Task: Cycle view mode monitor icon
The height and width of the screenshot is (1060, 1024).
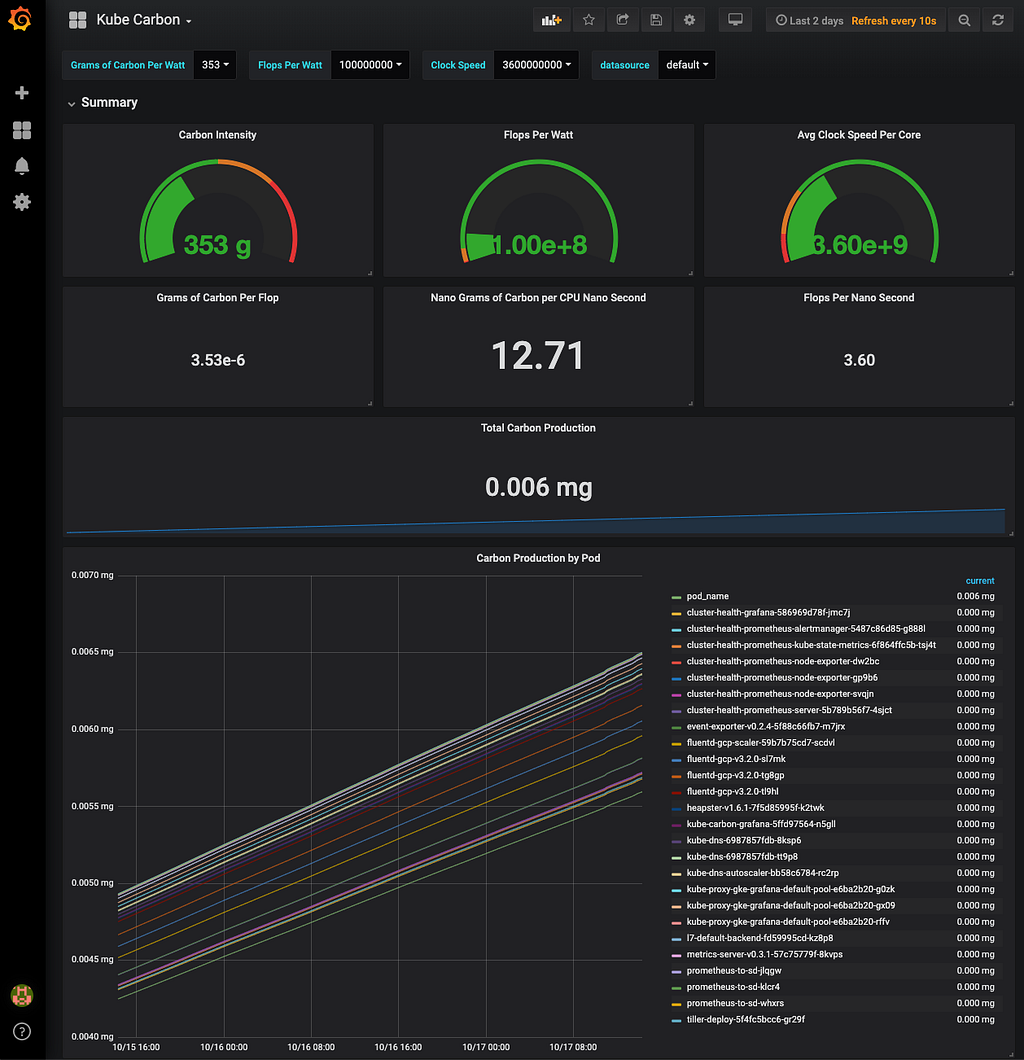Action: tap(735, 20)
